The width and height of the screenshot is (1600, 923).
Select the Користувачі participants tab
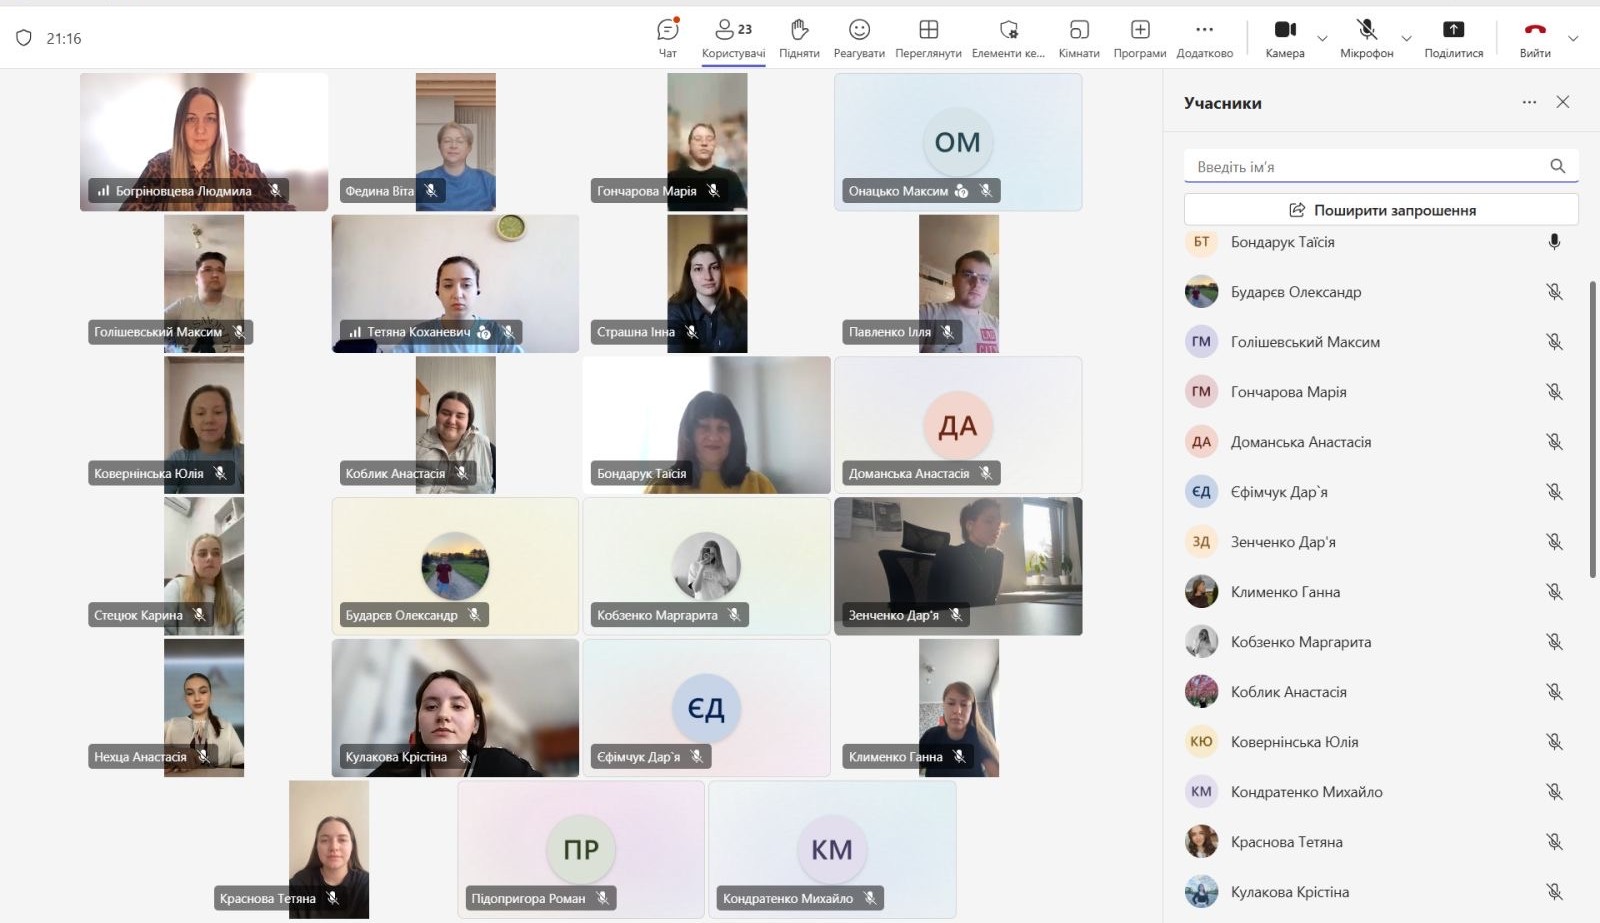tap(733, 38)
